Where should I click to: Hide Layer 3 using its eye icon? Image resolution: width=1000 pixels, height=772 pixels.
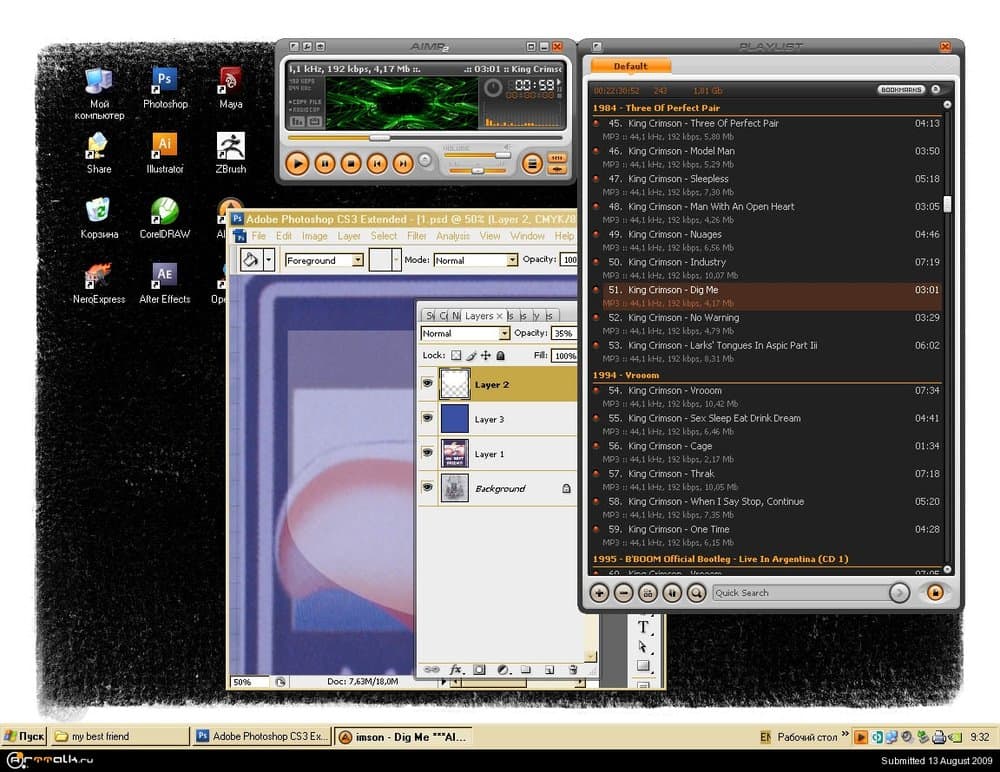click(428, 419)
